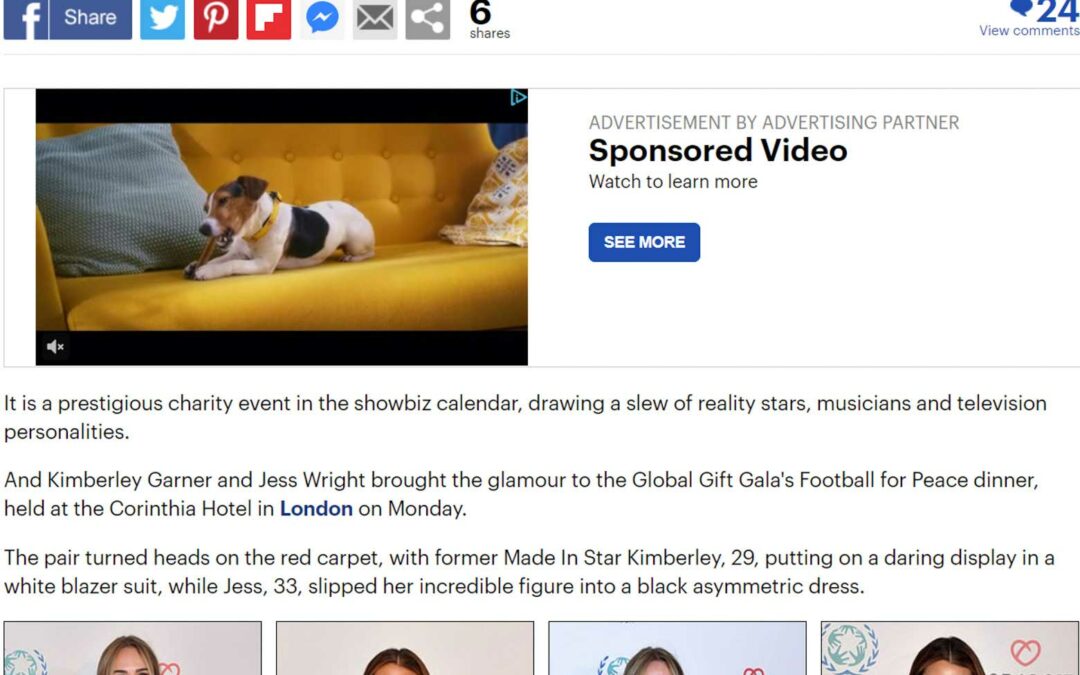Viewport: 1080px width, 675px height.
Task: Click the SEE MORE button
Action: [x=644, y=242]
